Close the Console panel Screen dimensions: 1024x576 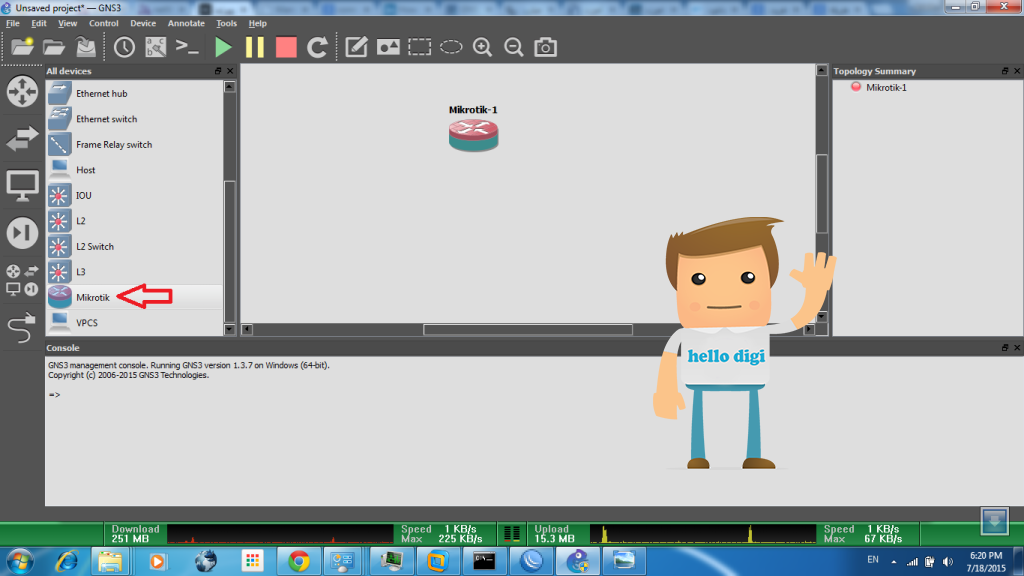point(1017,347)
